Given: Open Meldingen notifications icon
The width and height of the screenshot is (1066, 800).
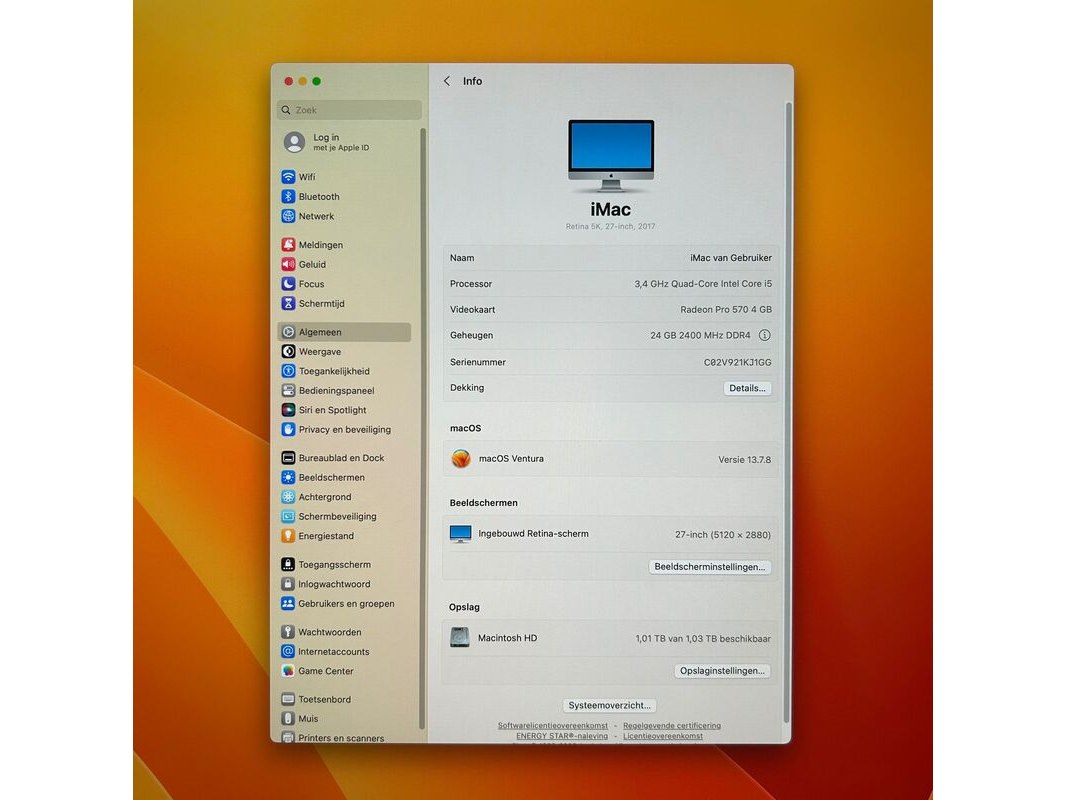Looking at the screenshot, I should pyautogui.click(x=288, y=245).
